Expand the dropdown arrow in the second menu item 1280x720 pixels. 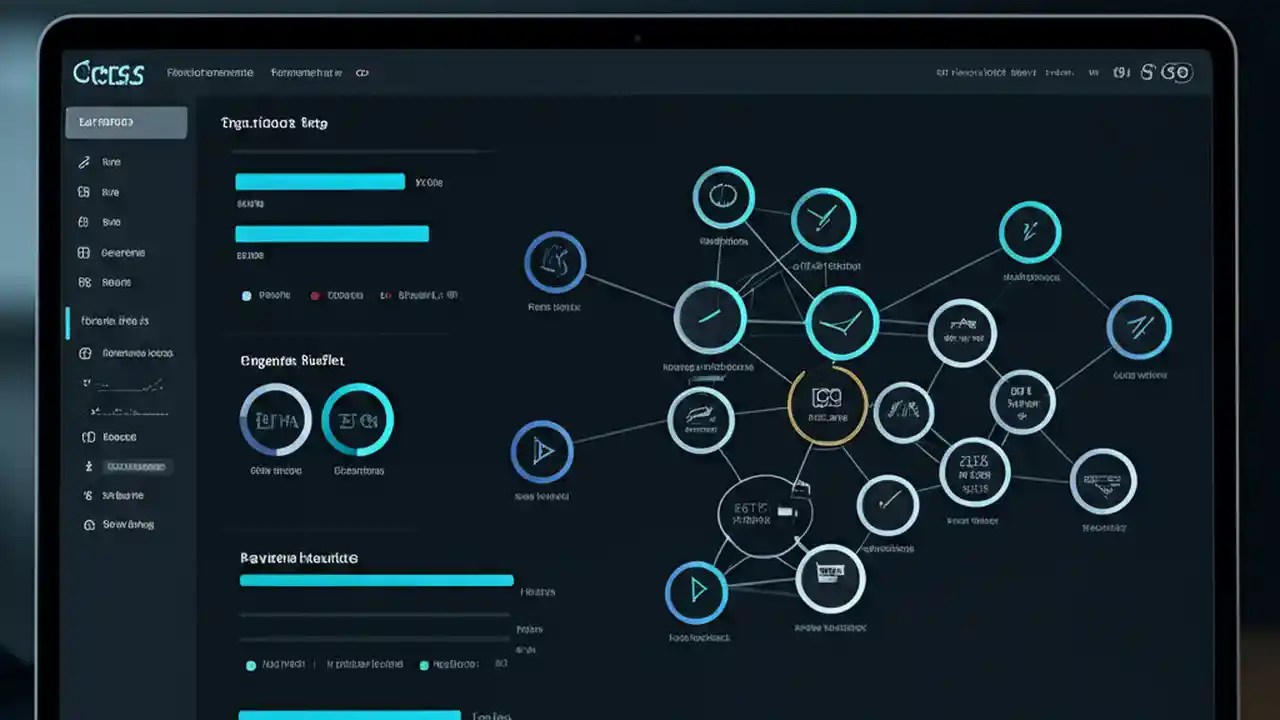pyautogui.click(x=339, y=73)
